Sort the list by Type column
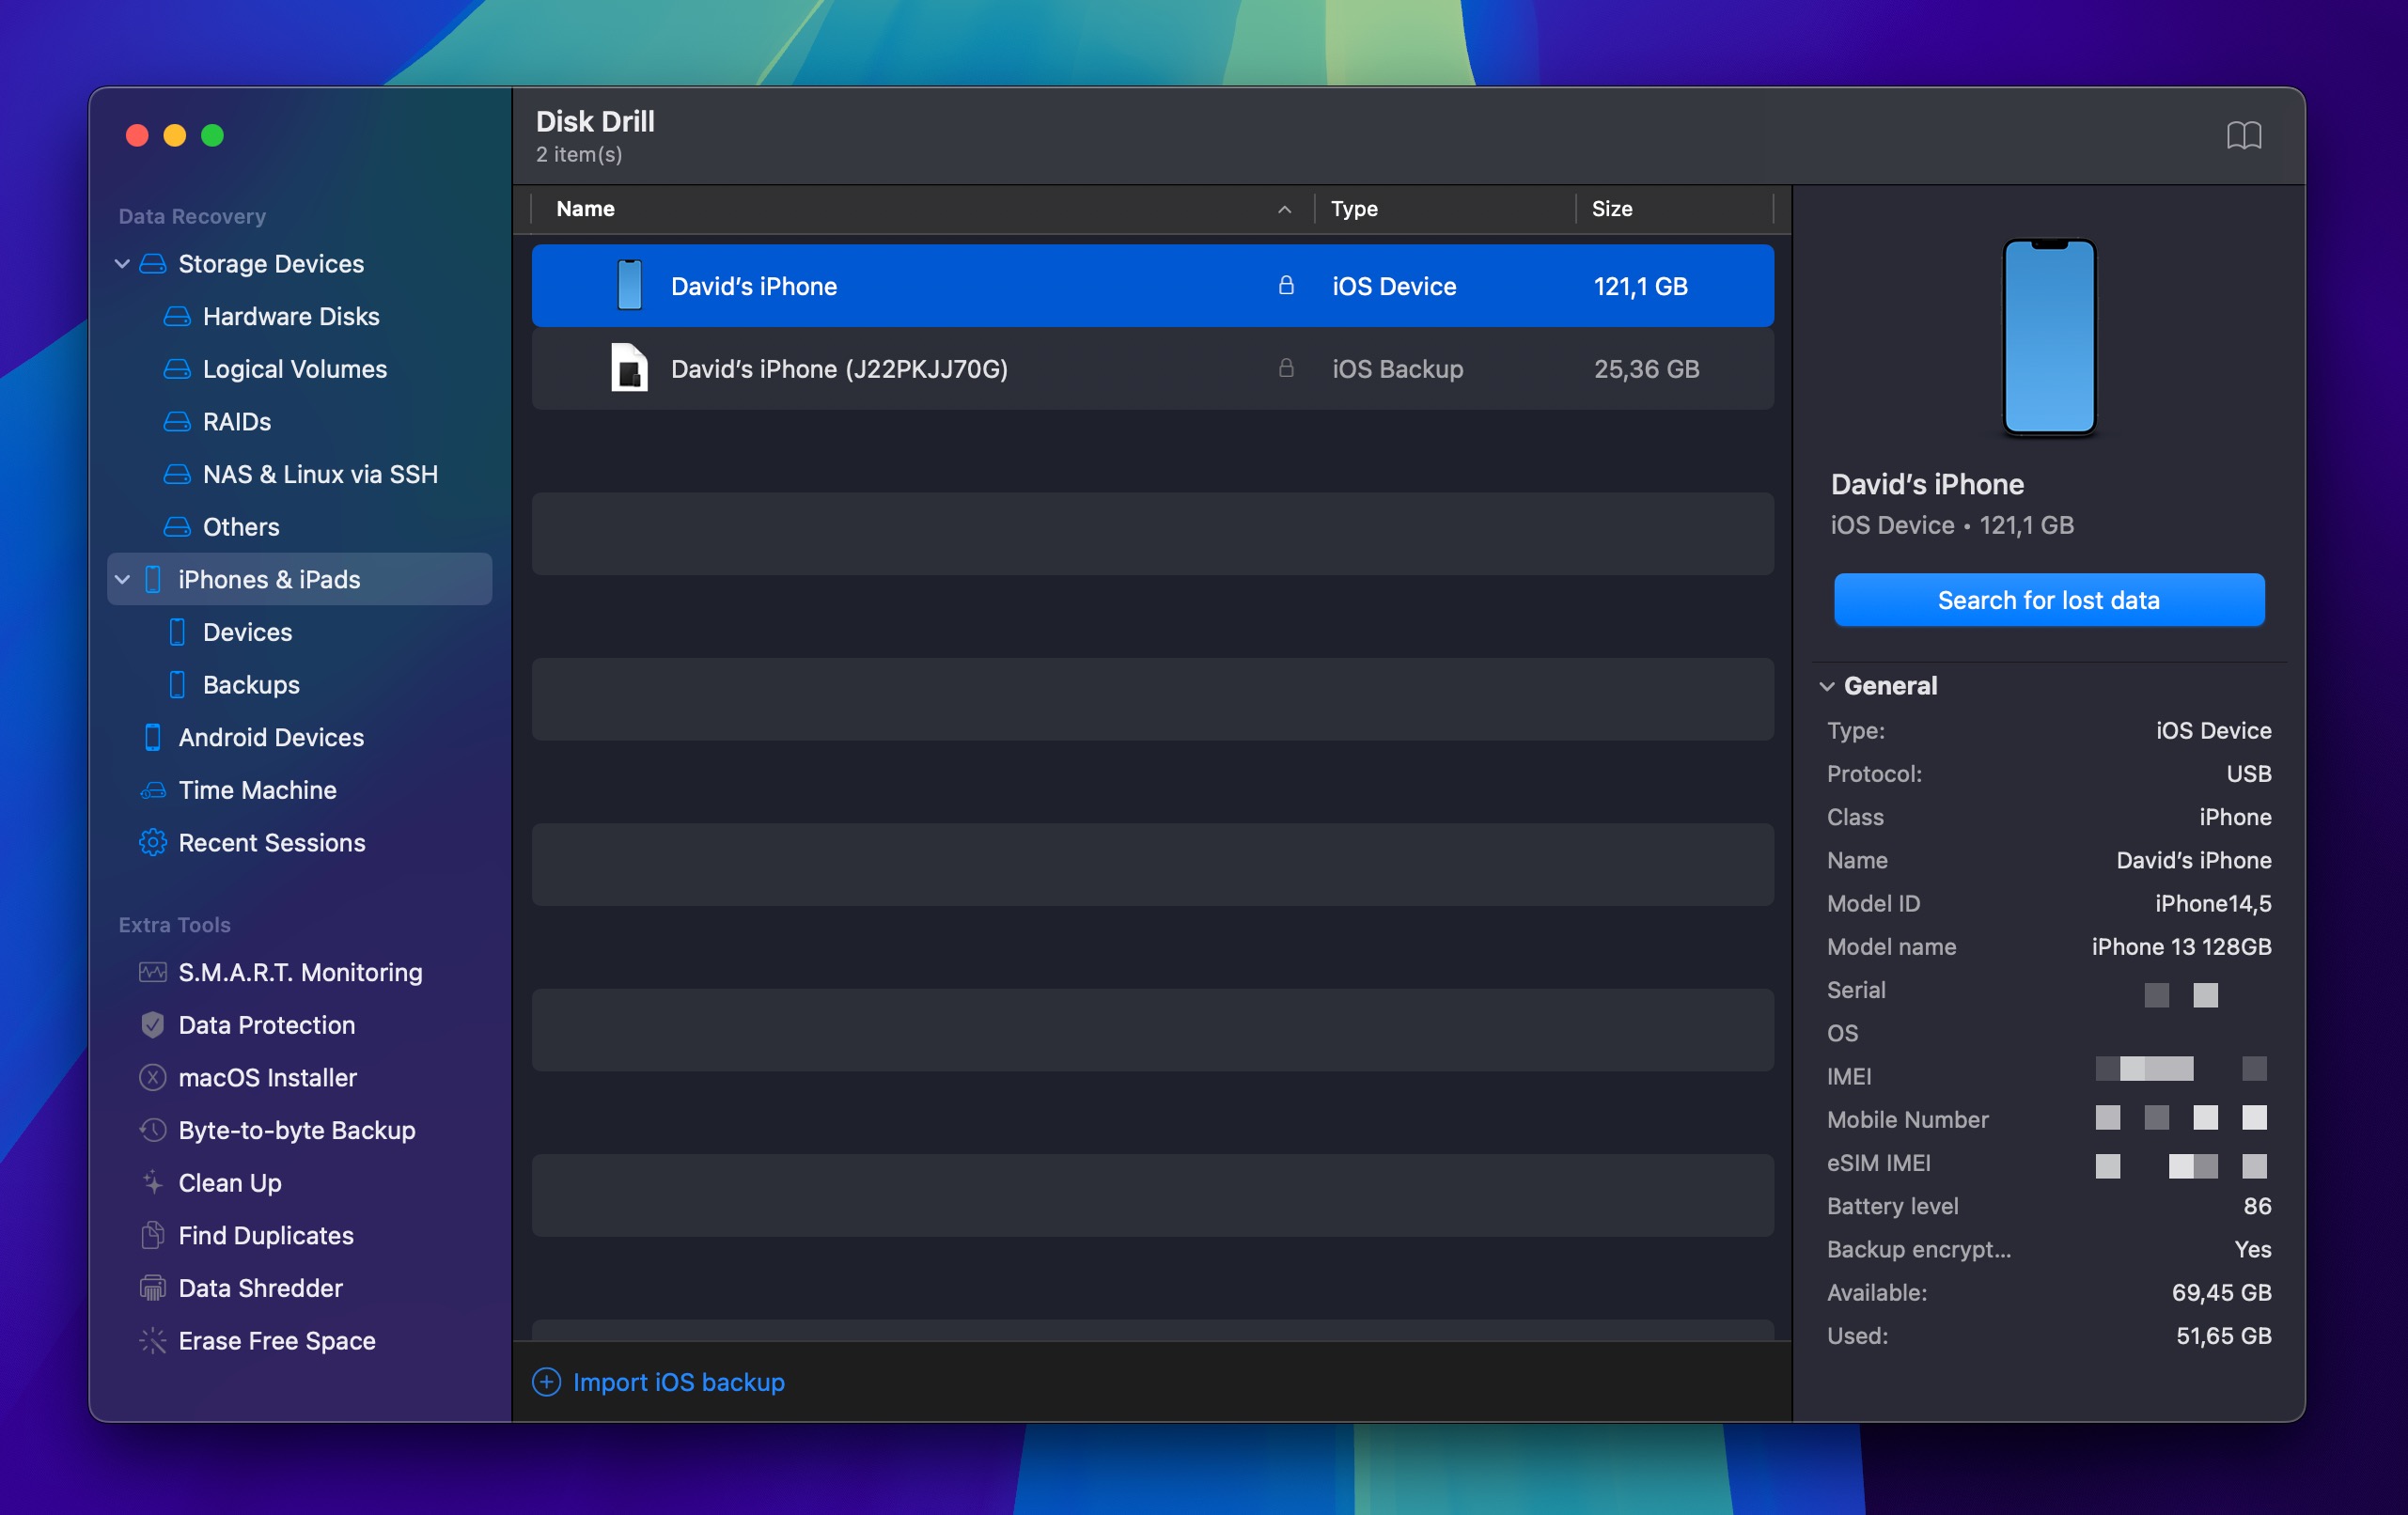The width and height of the screenshot is (2408, 1515). tap(1354, 209)
